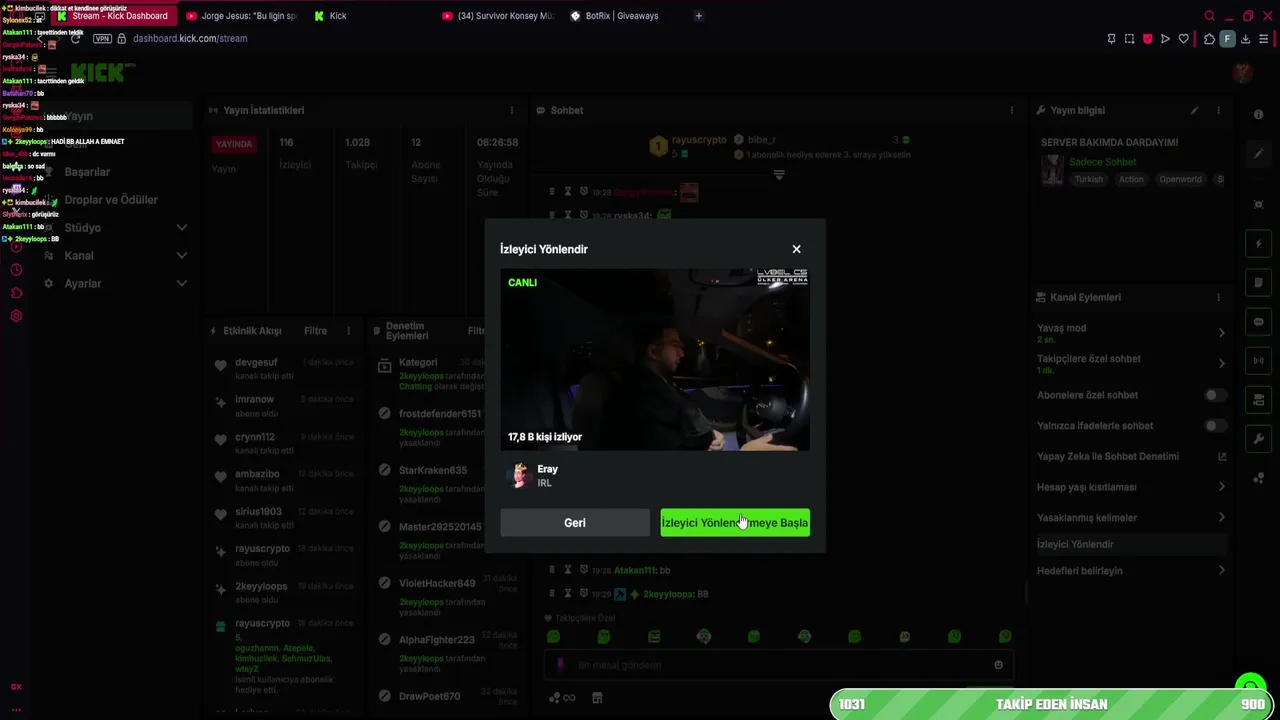Collapse the chat leaderboard chevron
1280x720 pixels.
click(x=779, y=175)
